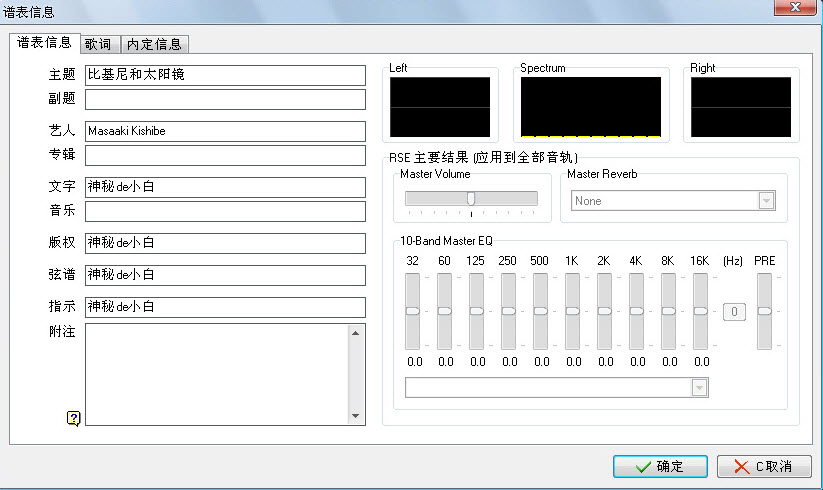Click the 250 Hz EQ band slider
The image size is (823, 490).
point(509,311)
